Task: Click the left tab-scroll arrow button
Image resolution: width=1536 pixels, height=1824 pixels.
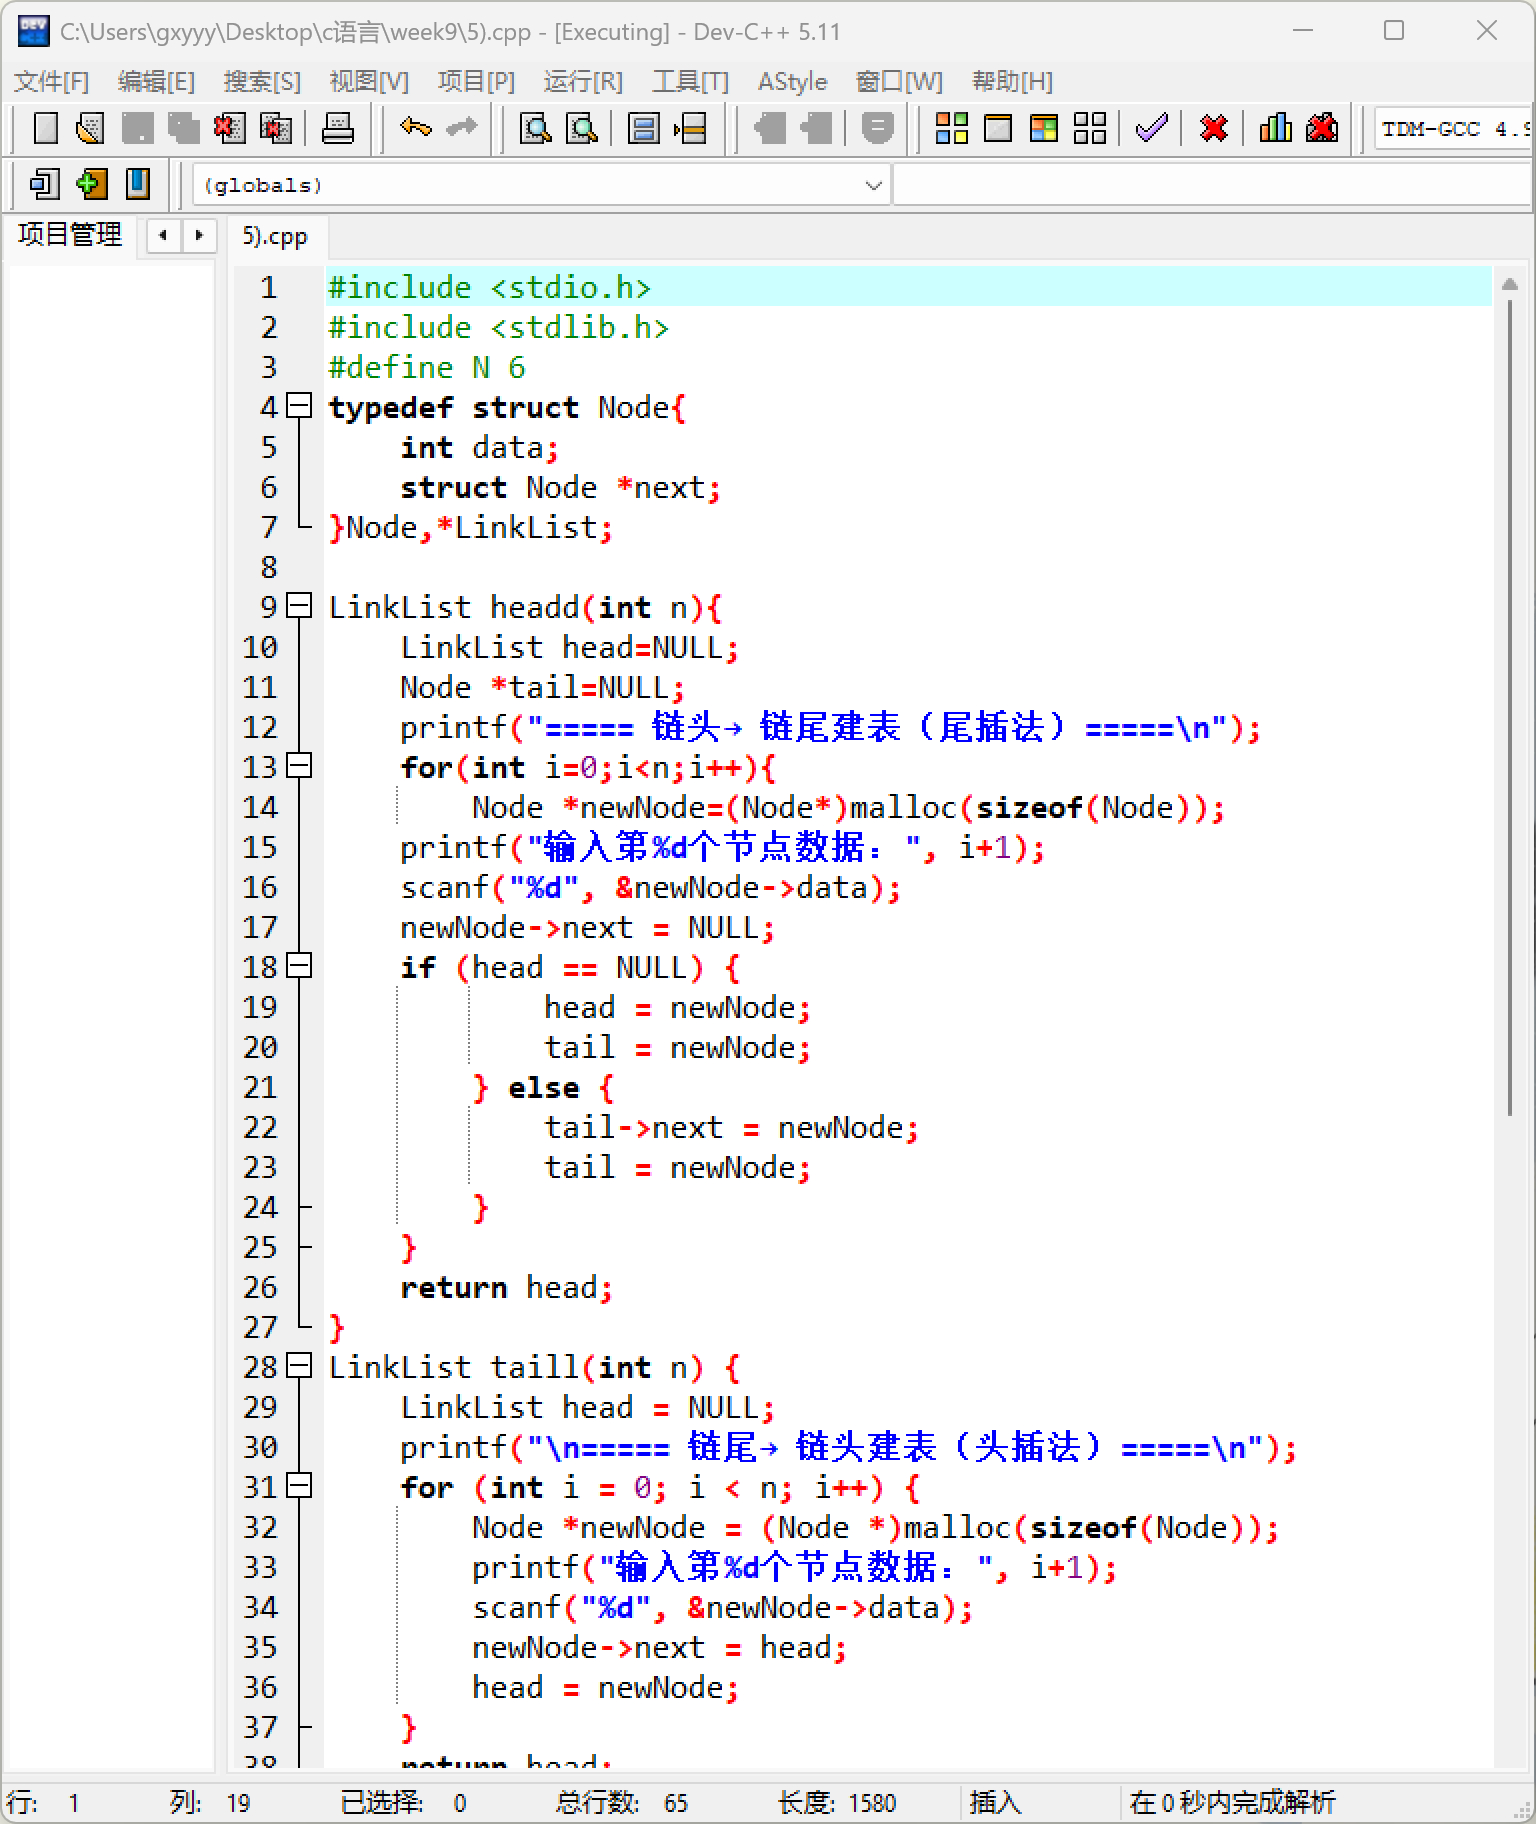Action: point(163,236)
